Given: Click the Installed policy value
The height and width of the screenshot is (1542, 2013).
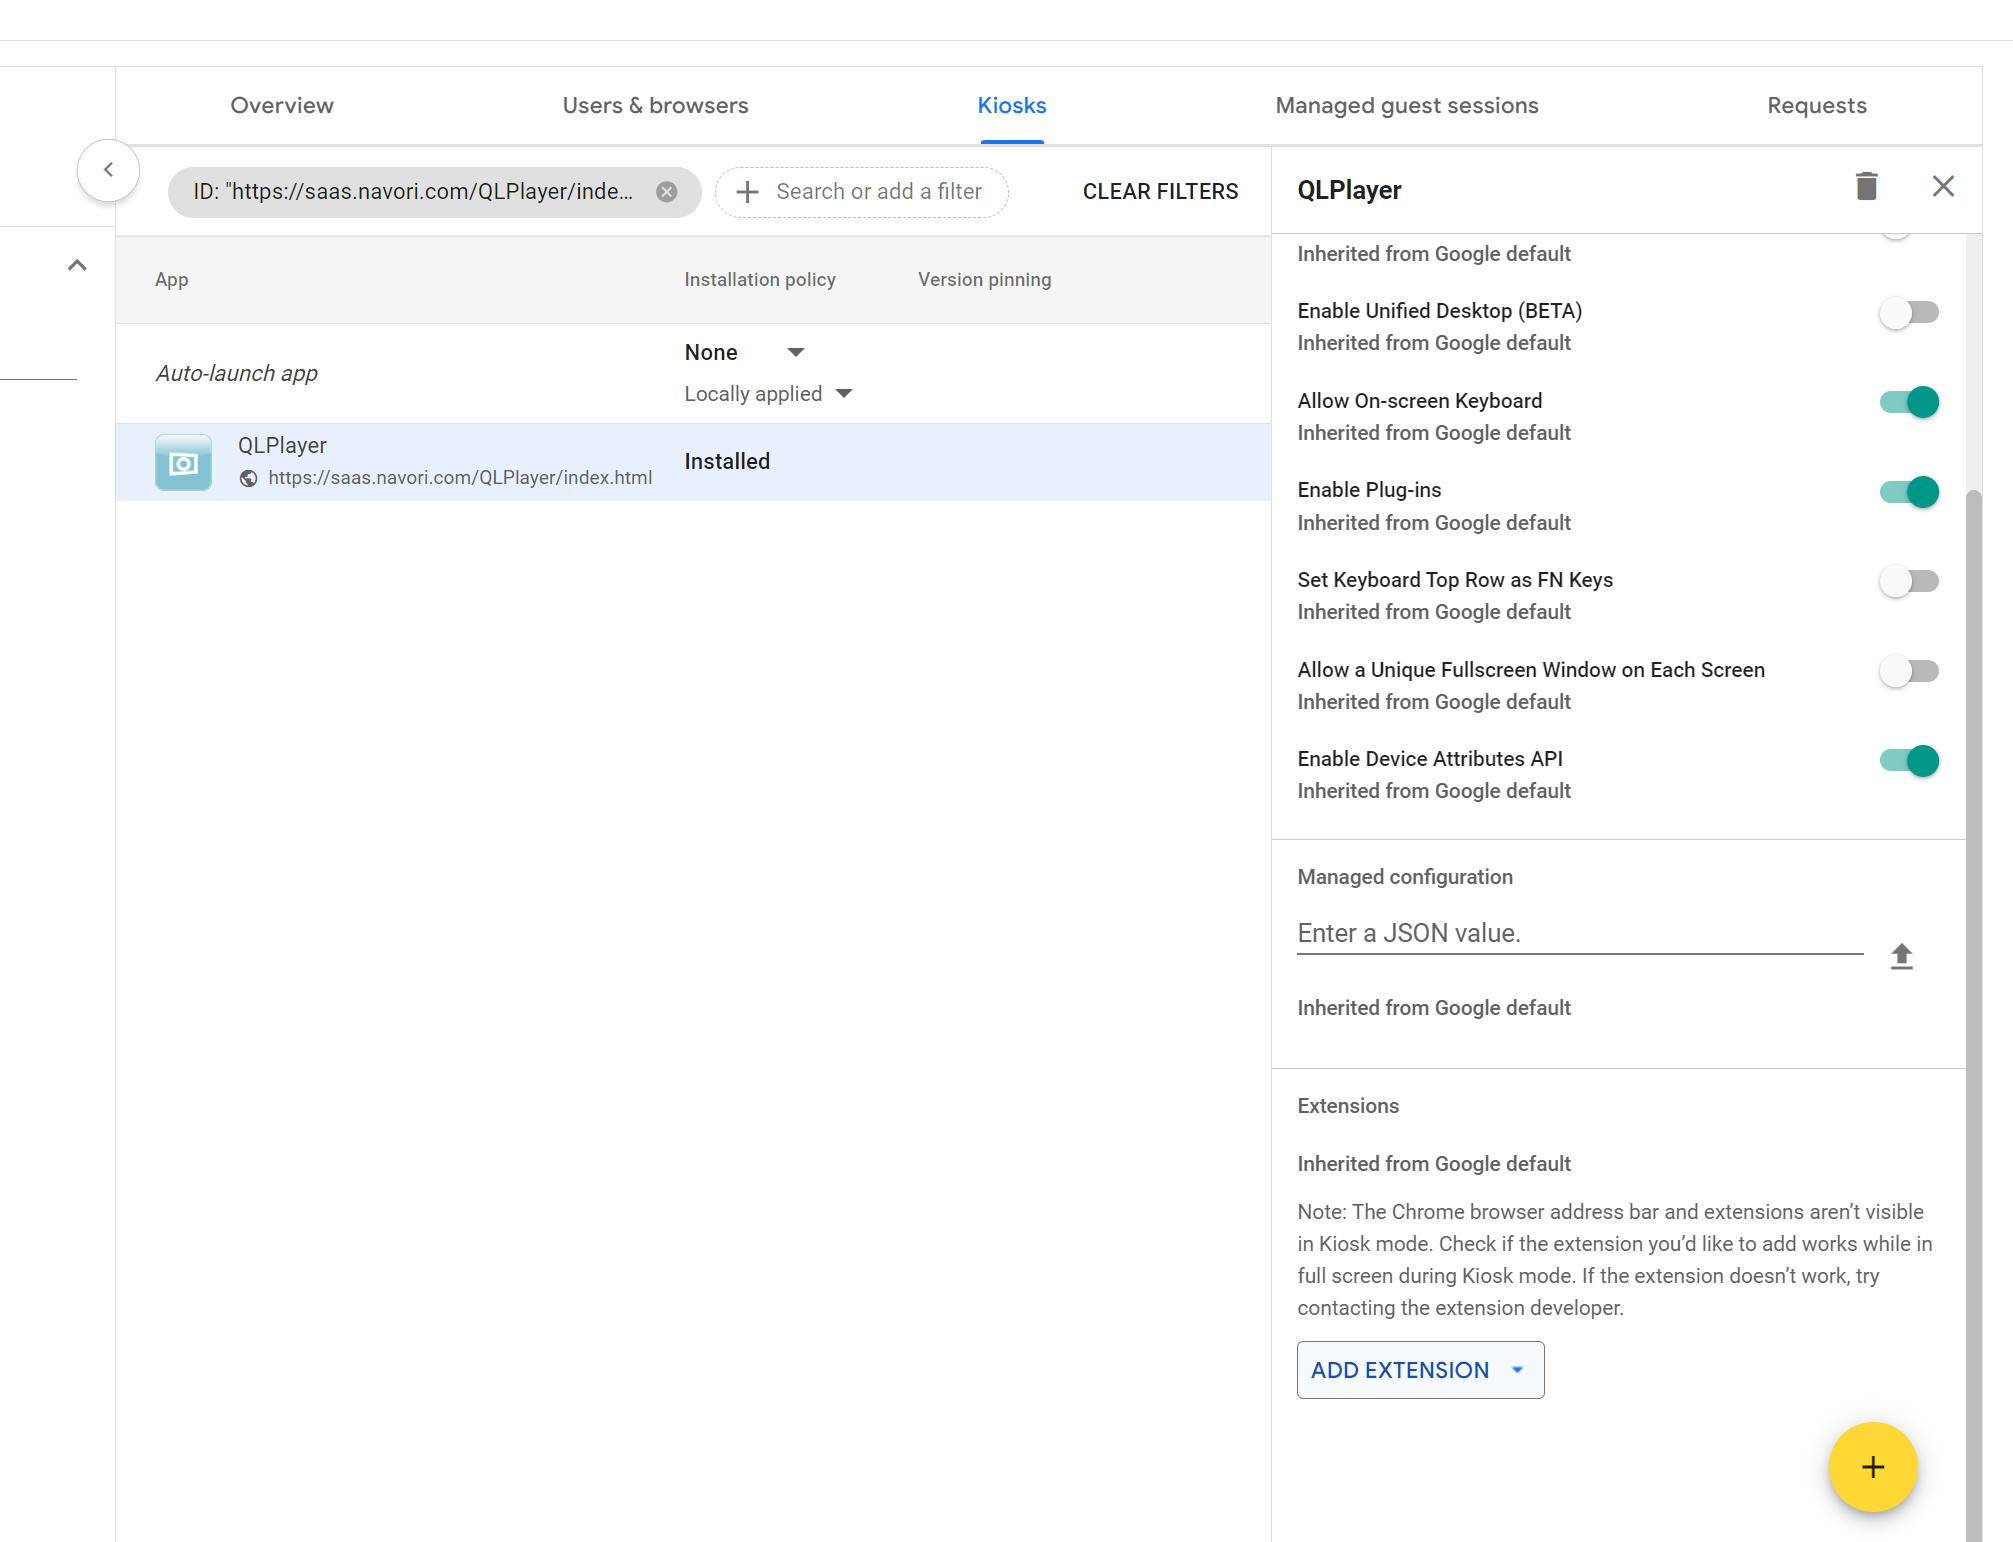Looking at the screenshot, I should point(727,462).
